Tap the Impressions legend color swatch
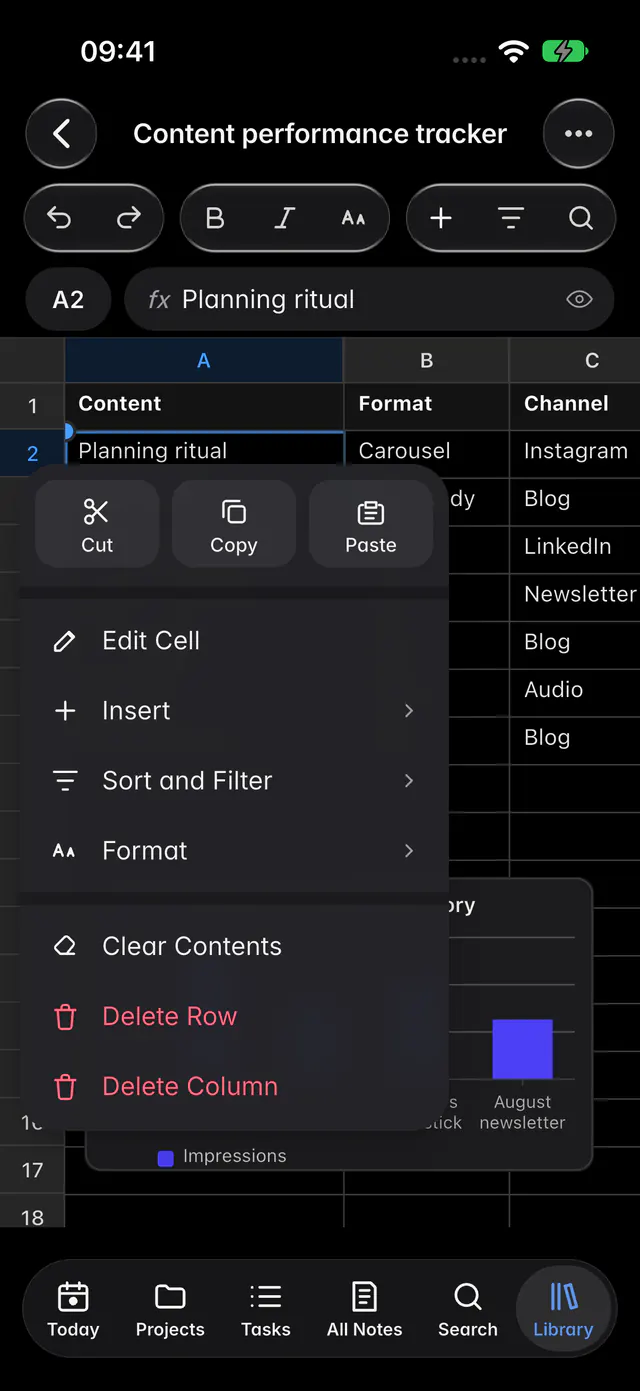 [166, 1158]
